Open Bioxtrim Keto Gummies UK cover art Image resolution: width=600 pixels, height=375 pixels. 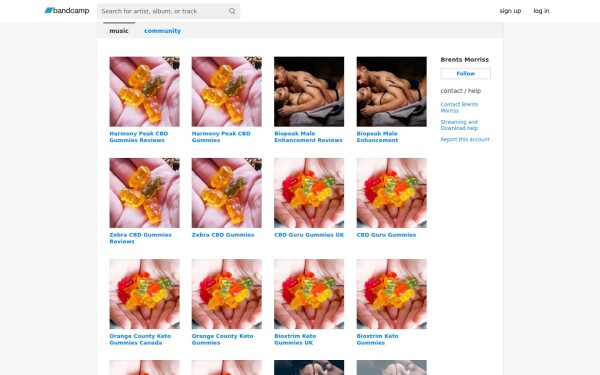[x=309, y=294]
